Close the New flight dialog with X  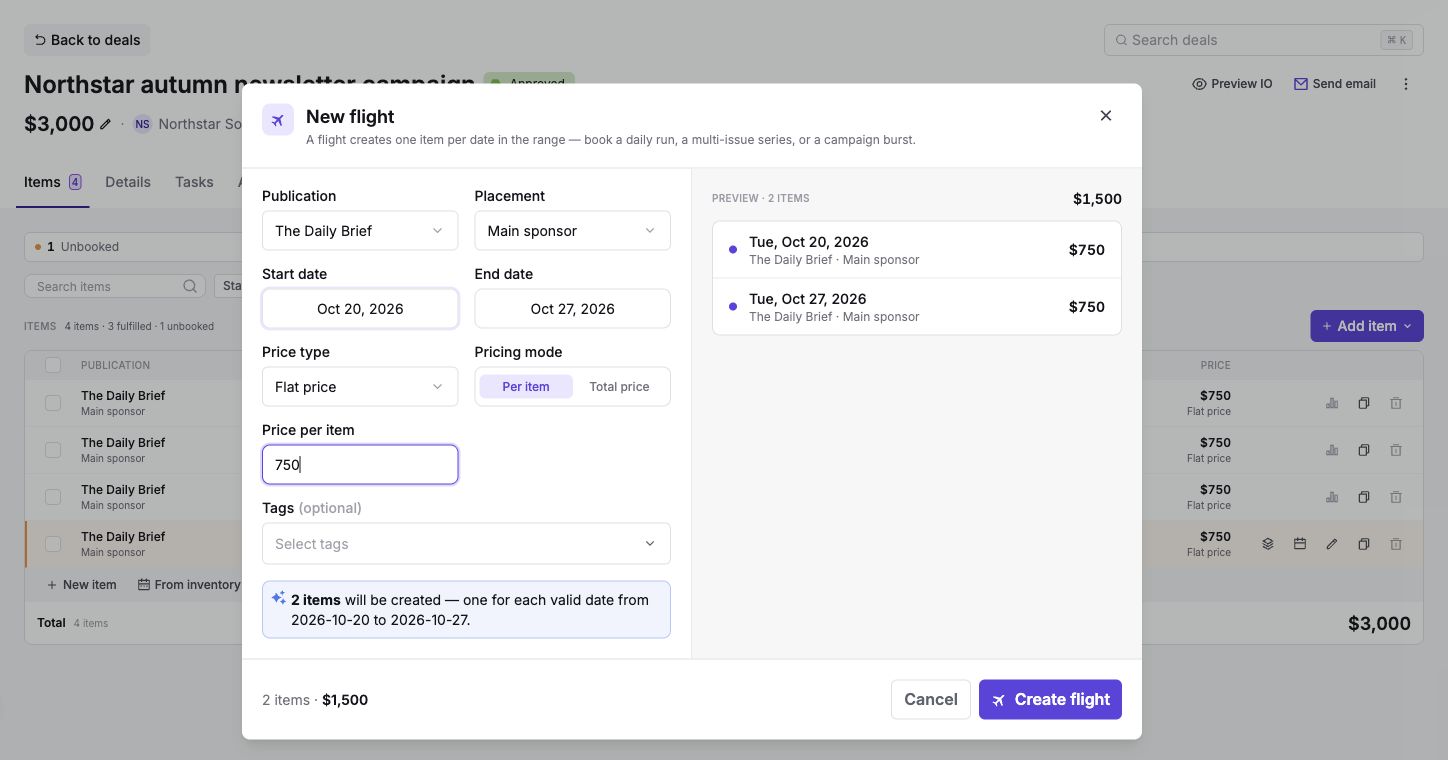(x=1106, y=115)
